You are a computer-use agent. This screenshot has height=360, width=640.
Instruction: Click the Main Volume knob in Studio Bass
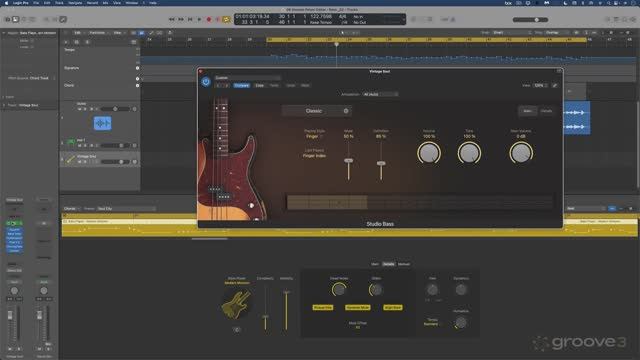tap(521, 153)
